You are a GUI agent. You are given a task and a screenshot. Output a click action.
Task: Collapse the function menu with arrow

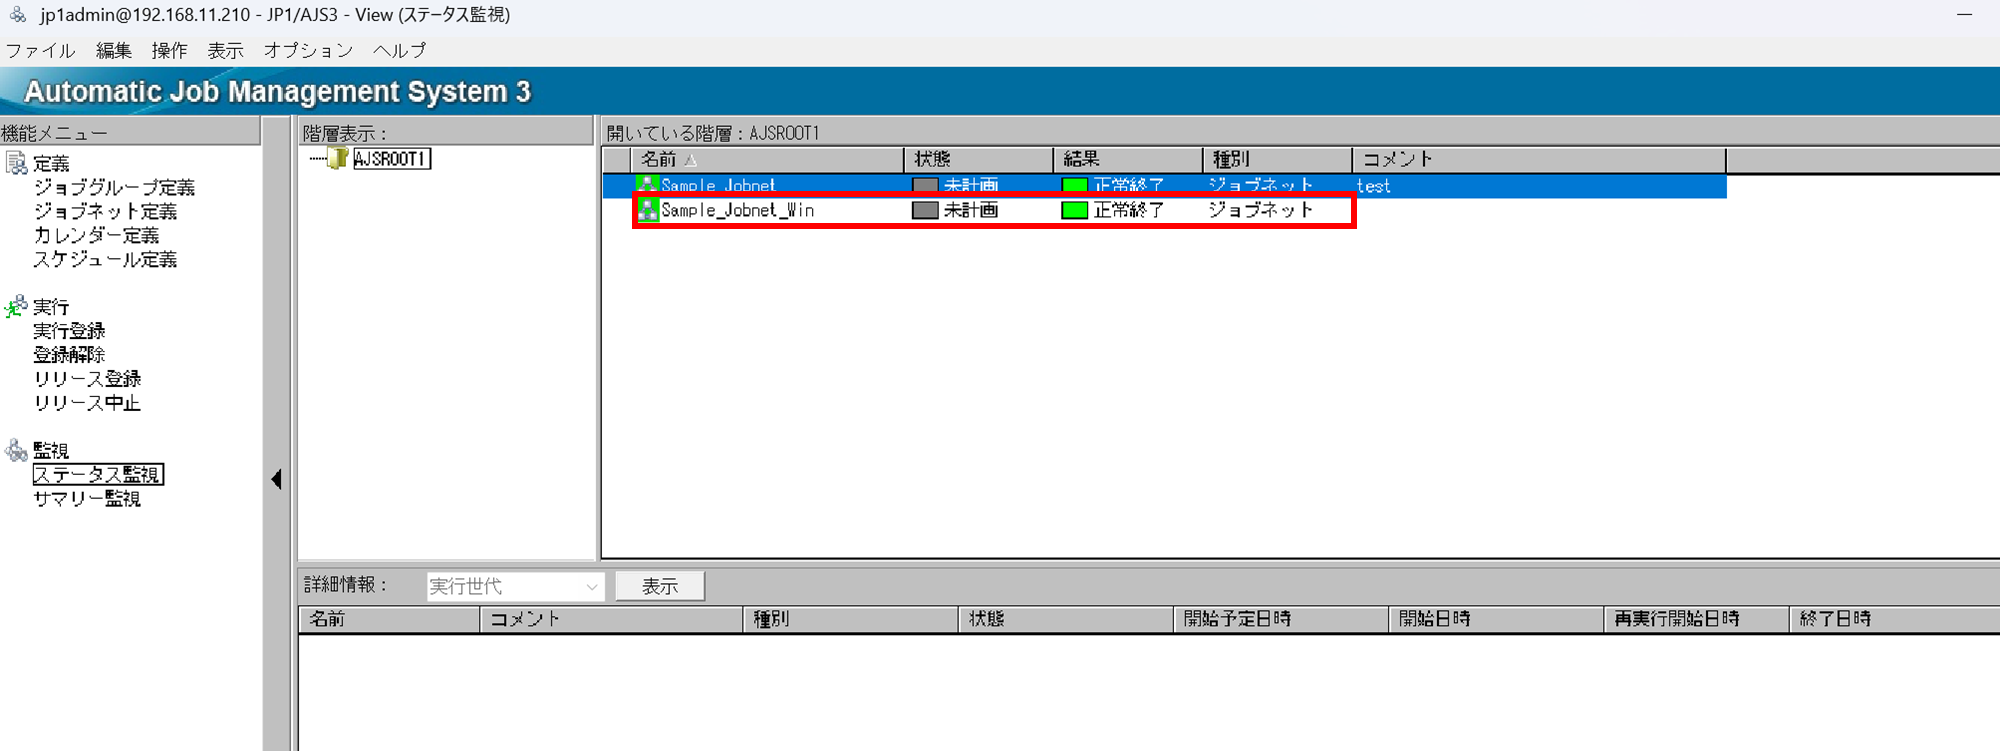(x=276, y=480)
